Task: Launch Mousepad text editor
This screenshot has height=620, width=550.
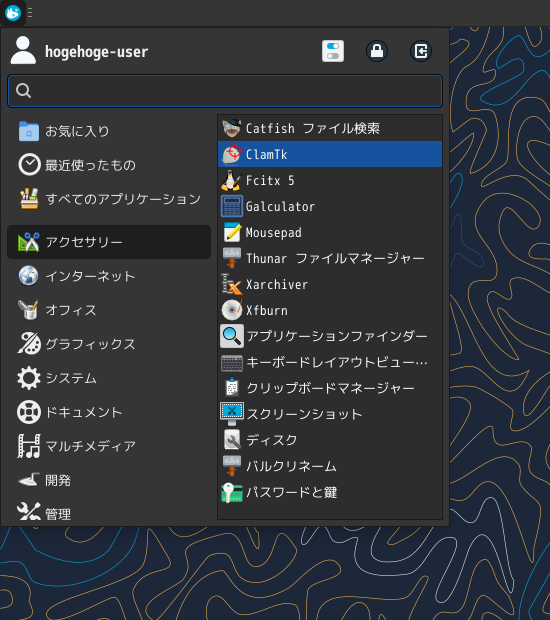Action: (x=330, y=232)
